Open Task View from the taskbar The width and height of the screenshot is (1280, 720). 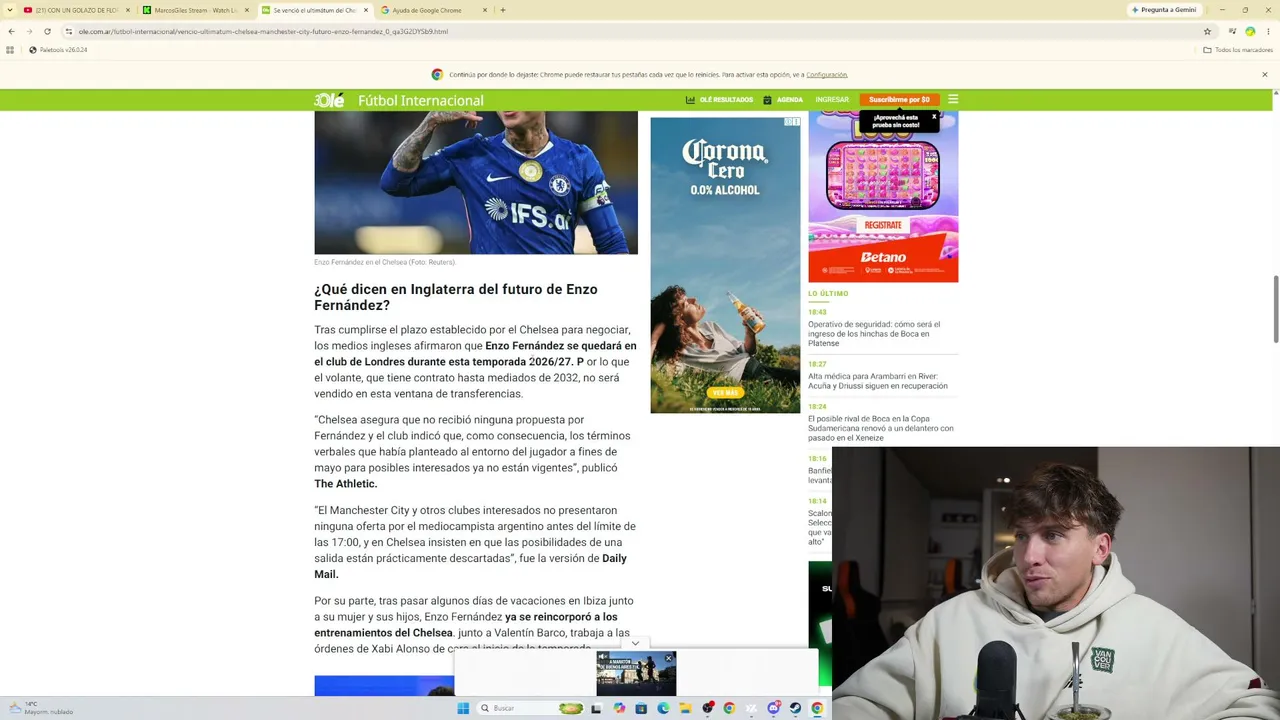click(596, 708)
